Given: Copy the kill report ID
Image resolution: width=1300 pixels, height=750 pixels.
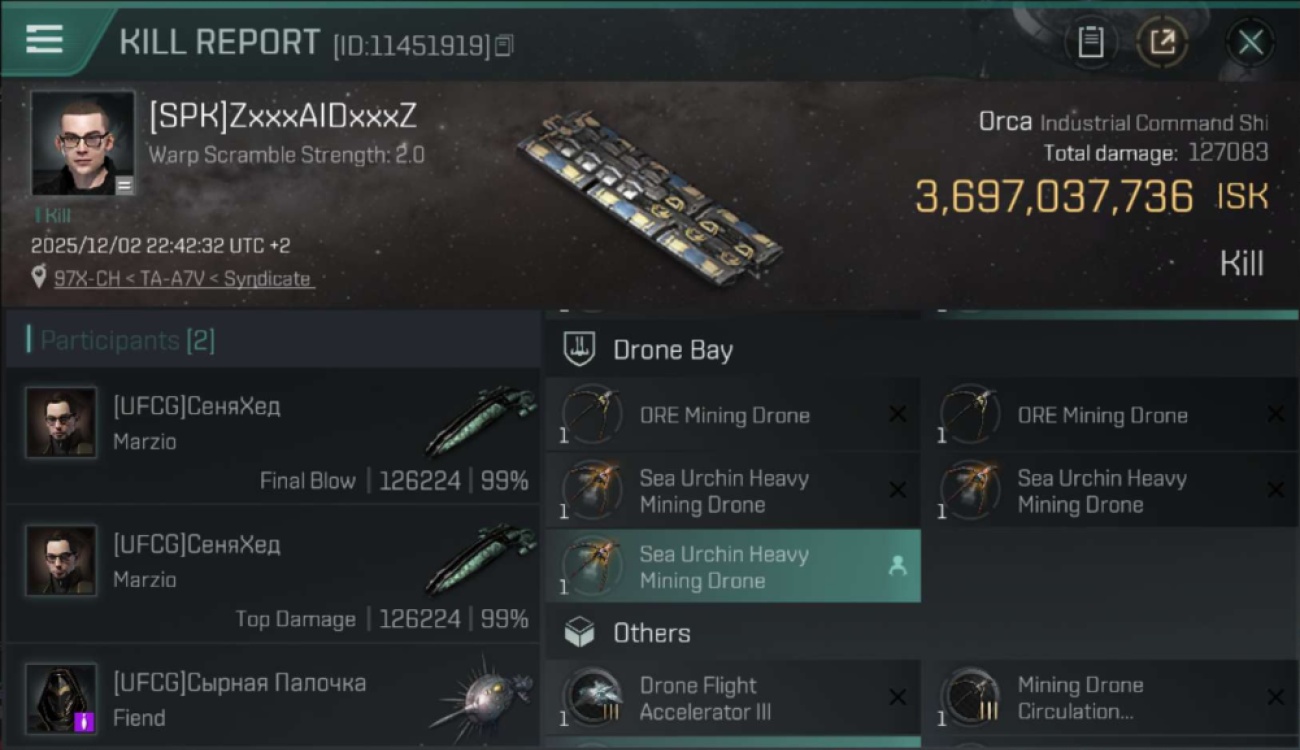Looking at the screenshot, I should (504, 45).
